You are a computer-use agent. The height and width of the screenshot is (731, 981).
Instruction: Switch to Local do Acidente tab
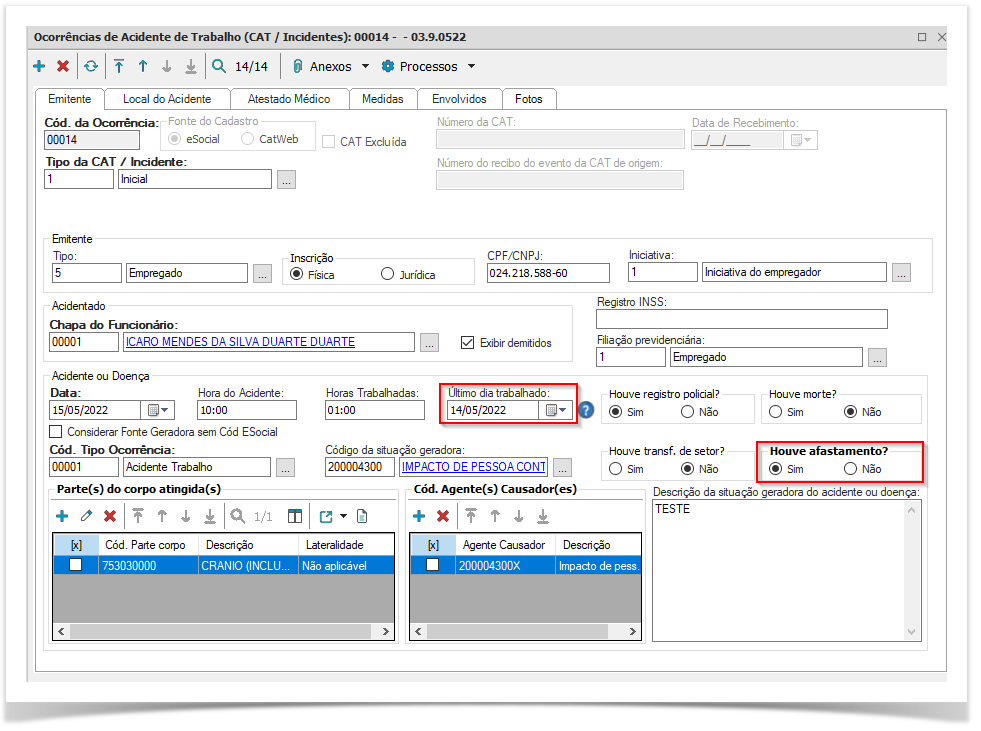pos(167,99)
